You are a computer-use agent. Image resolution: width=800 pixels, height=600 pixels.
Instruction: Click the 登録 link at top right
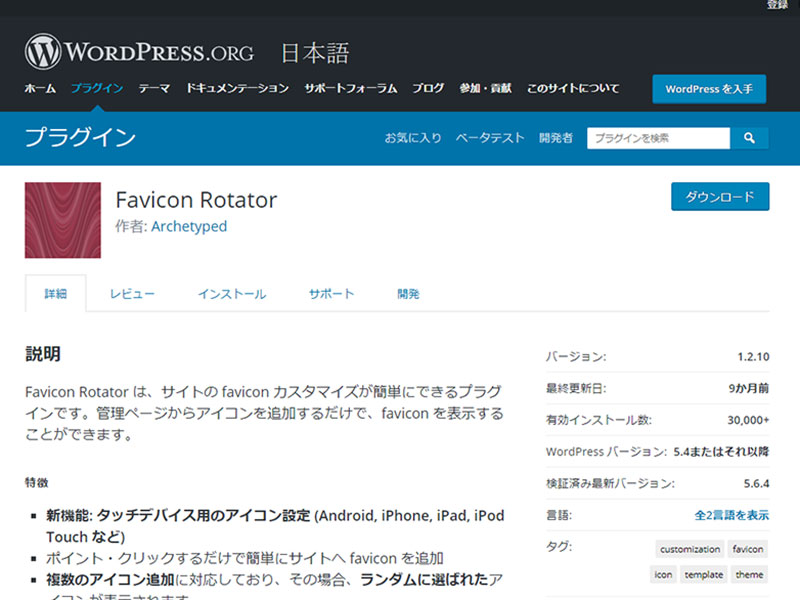click(777, 5)
